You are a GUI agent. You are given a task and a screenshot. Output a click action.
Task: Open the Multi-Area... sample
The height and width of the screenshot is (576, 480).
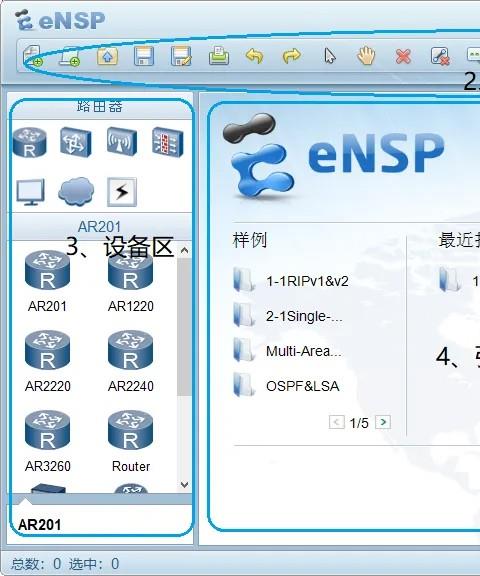click(x=288, y=351)
